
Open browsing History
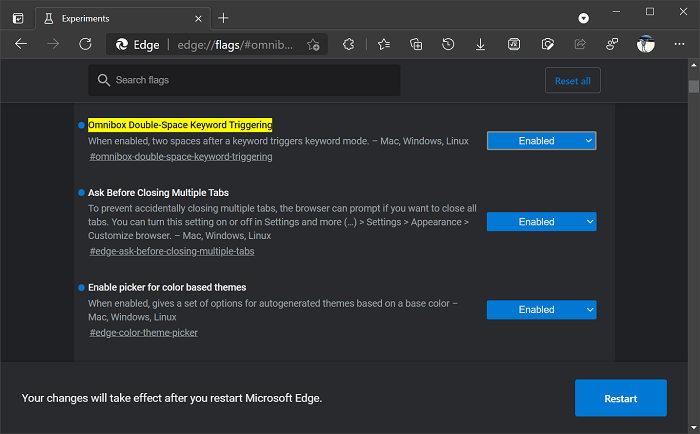point(448,44)
